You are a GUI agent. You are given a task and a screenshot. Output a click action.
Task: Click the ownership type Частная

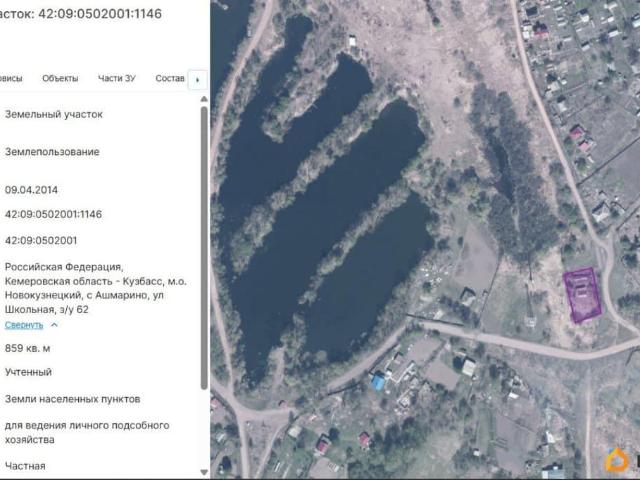click(x=25, y=466)
